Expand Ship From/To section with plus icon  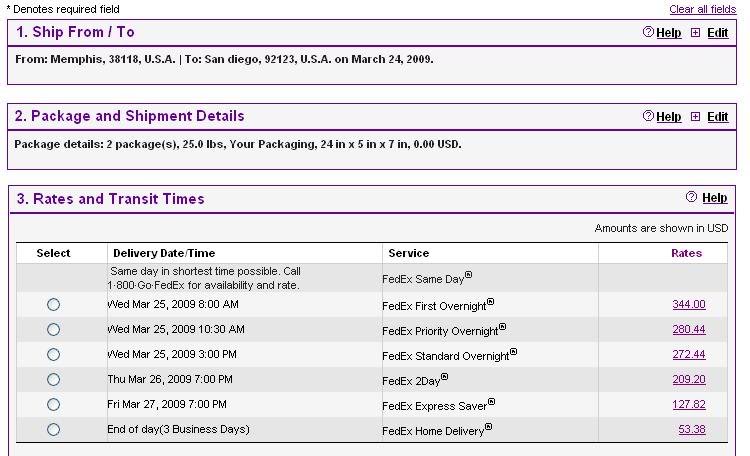[696, 33]
